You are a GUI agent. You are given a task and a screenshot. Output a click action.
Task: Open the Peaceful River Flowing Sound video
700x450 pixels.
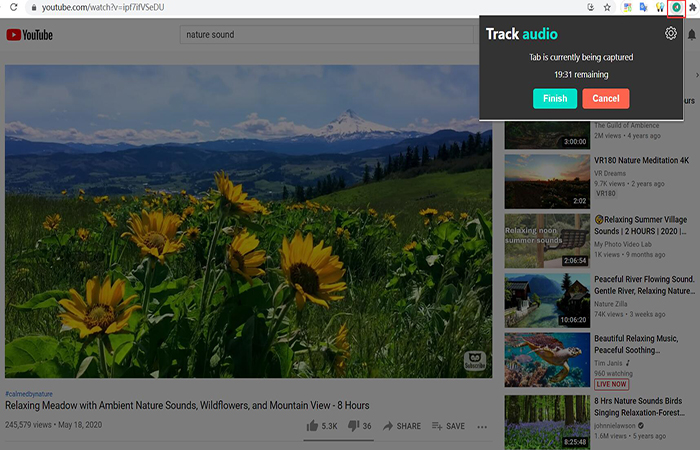(546, 300)
